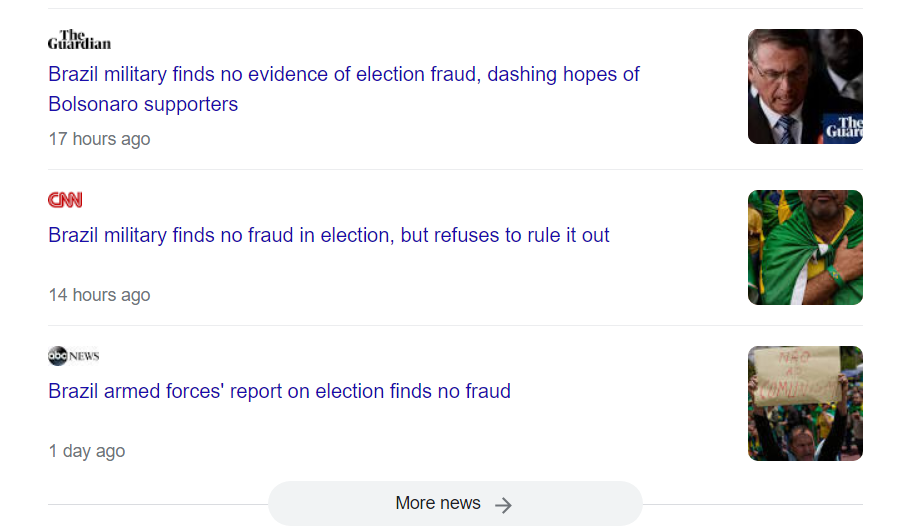Click The Guardian source logo

tap(79, 41)
